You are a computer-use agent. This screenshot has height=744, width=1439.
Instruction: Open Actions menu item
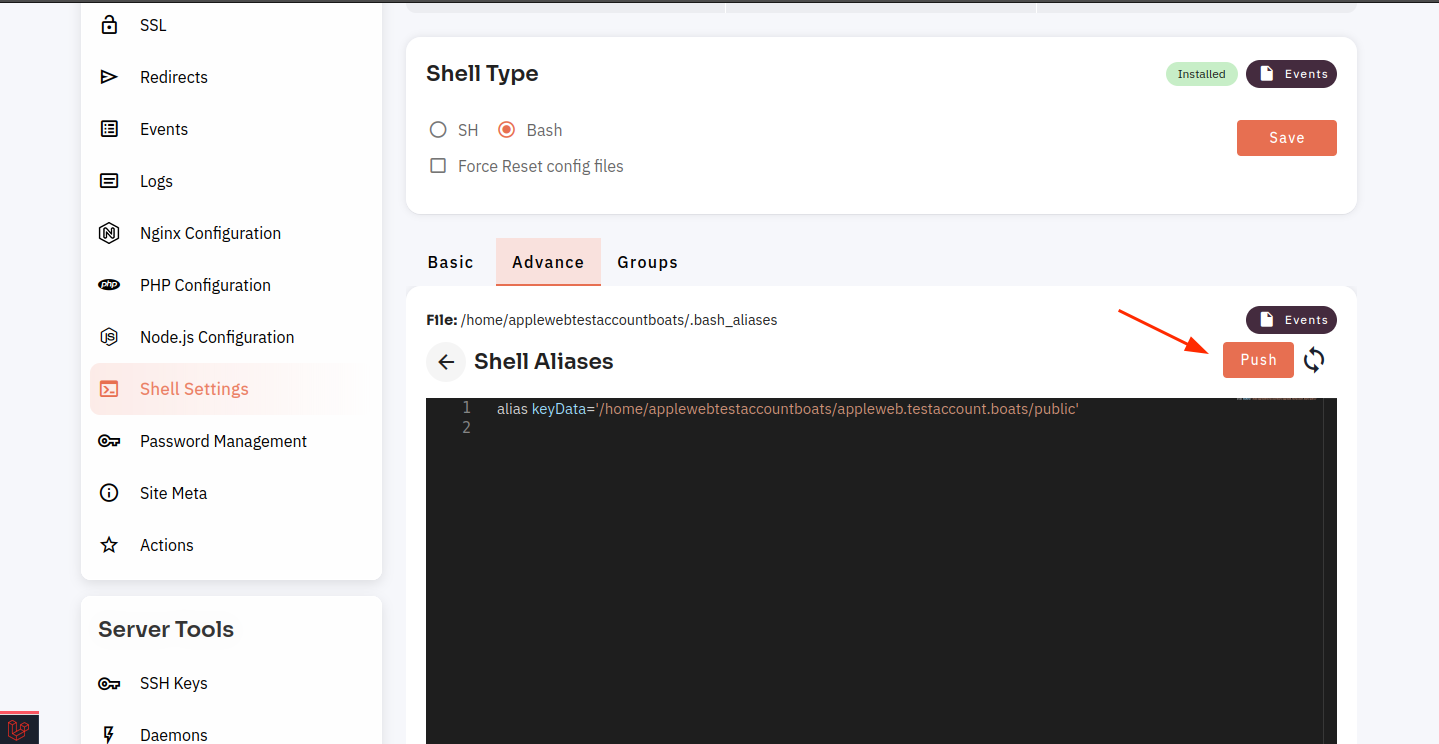230,545
